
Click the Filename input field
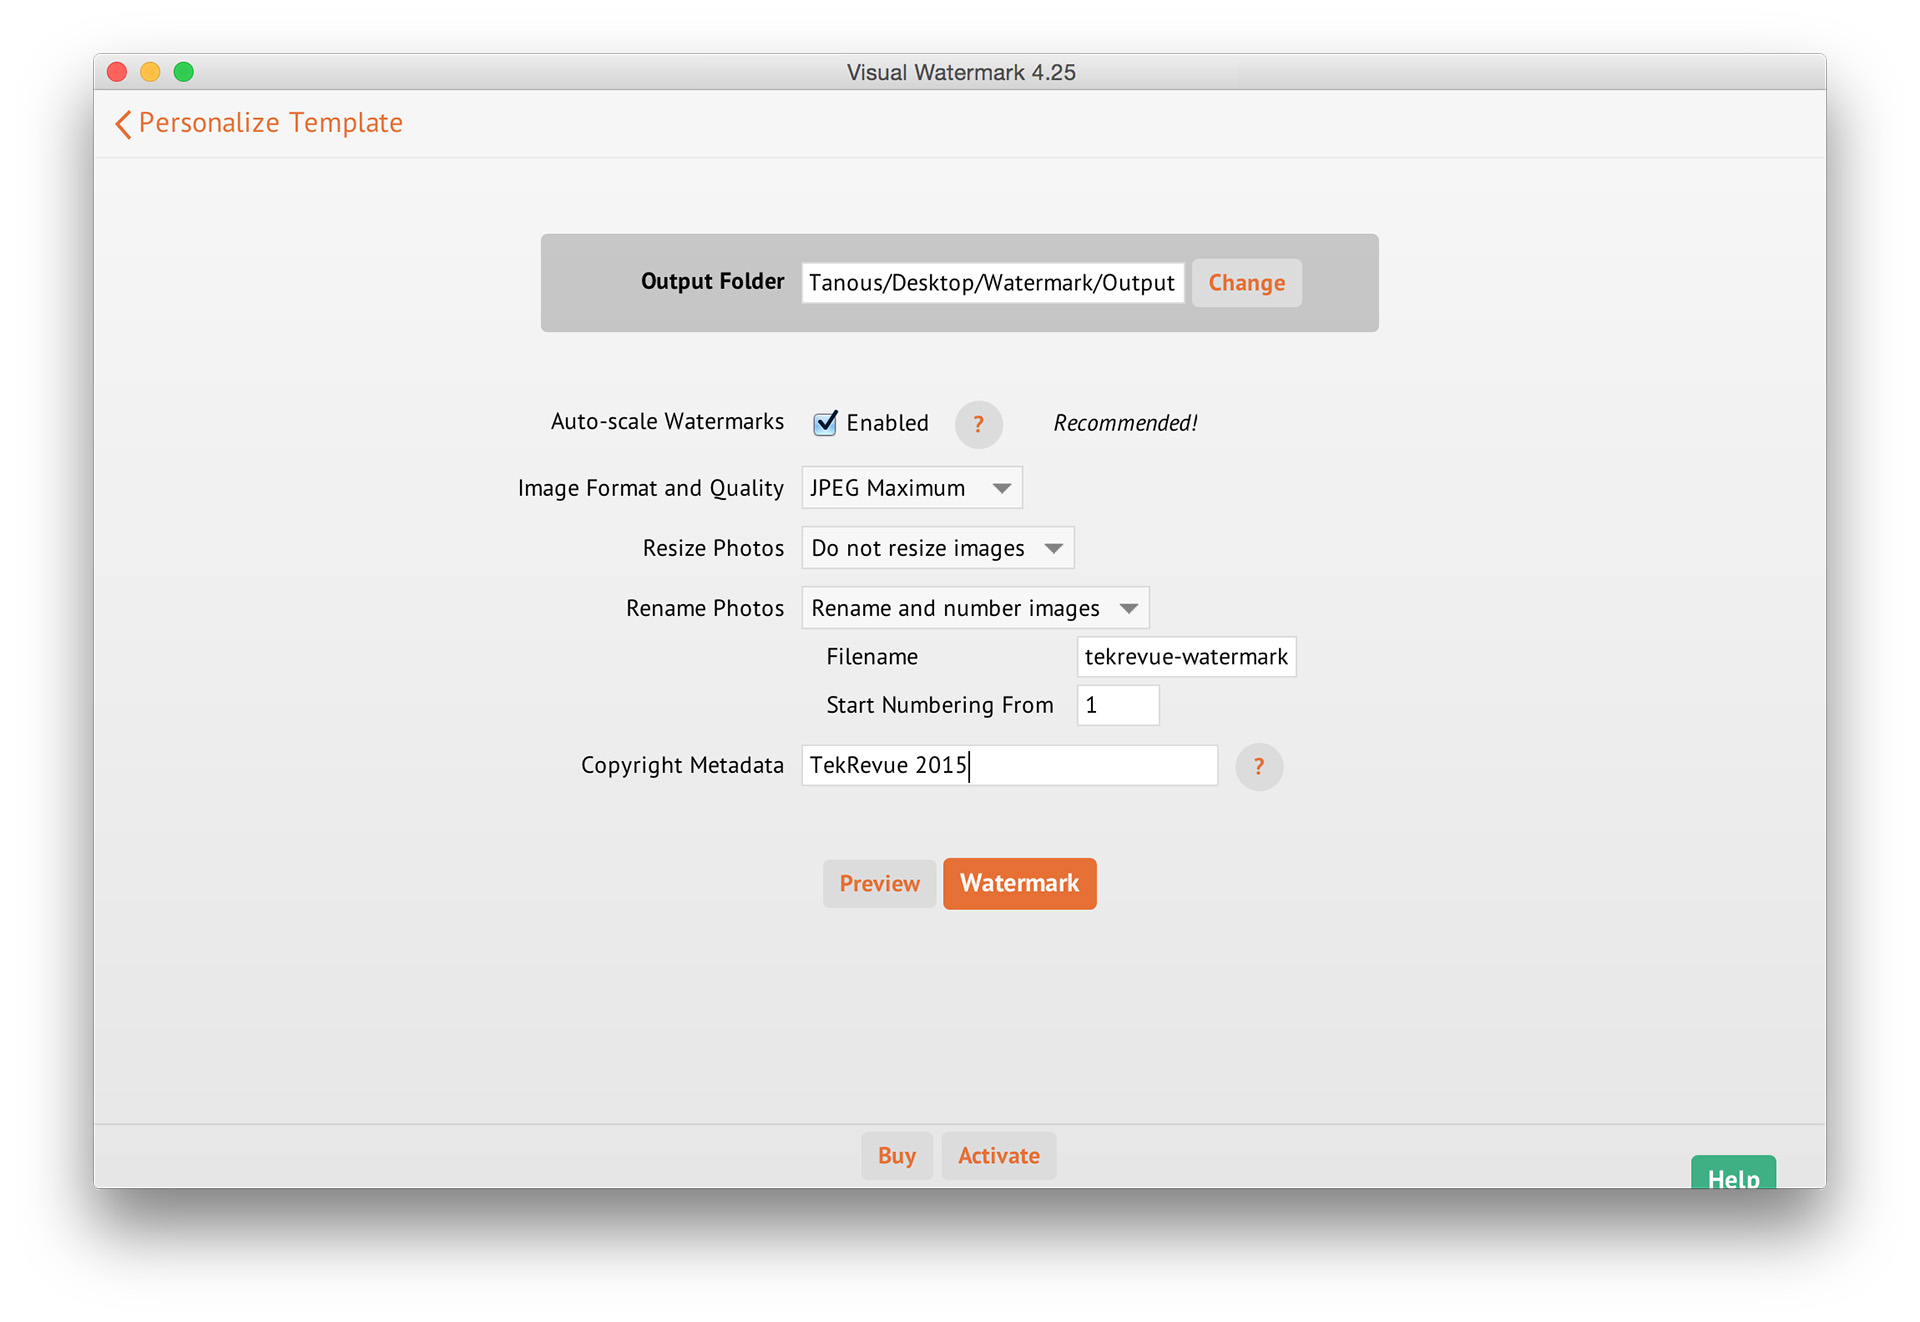click(x=1186, y=657)
